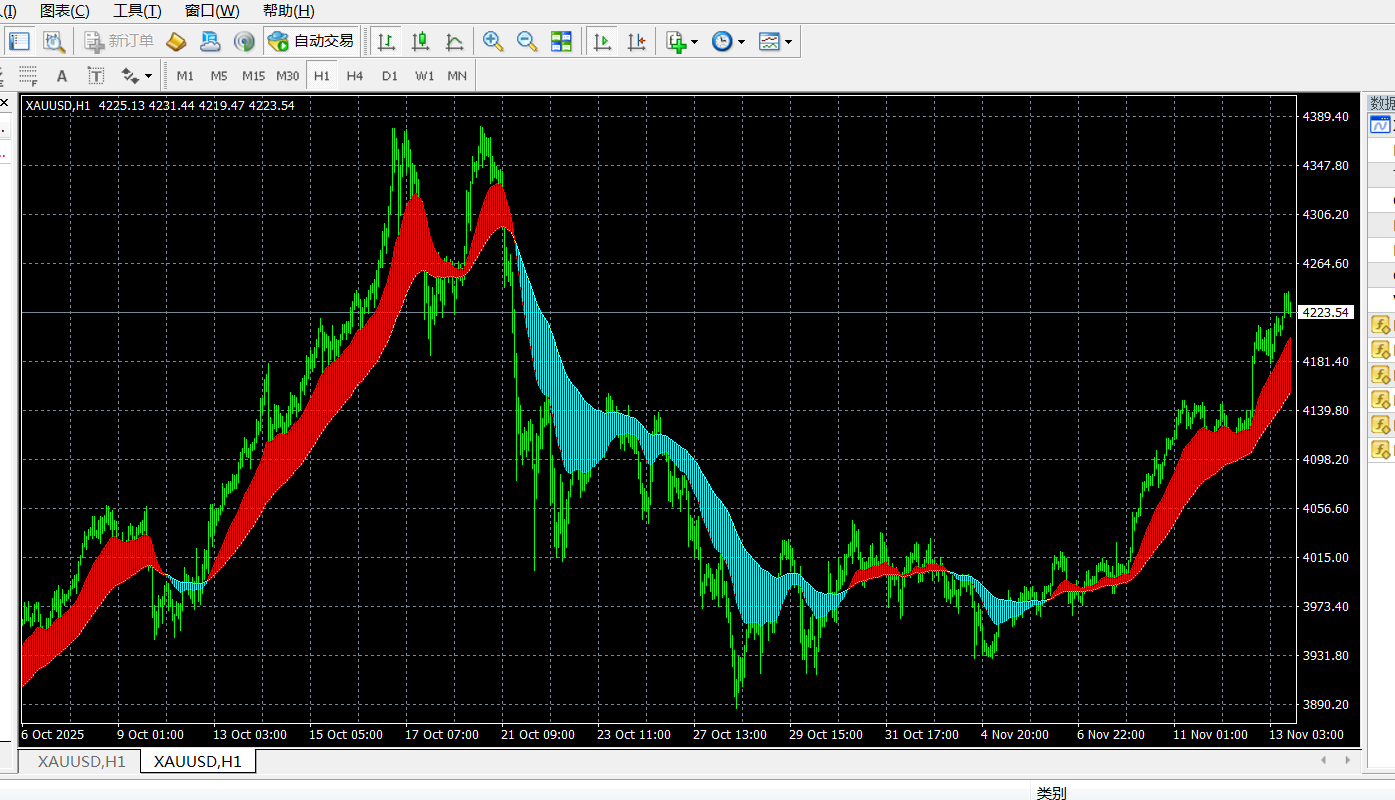The width and height of the screenshot is (1395, 800).
Task: Select the text tool marked A
Action: [62, 76]
